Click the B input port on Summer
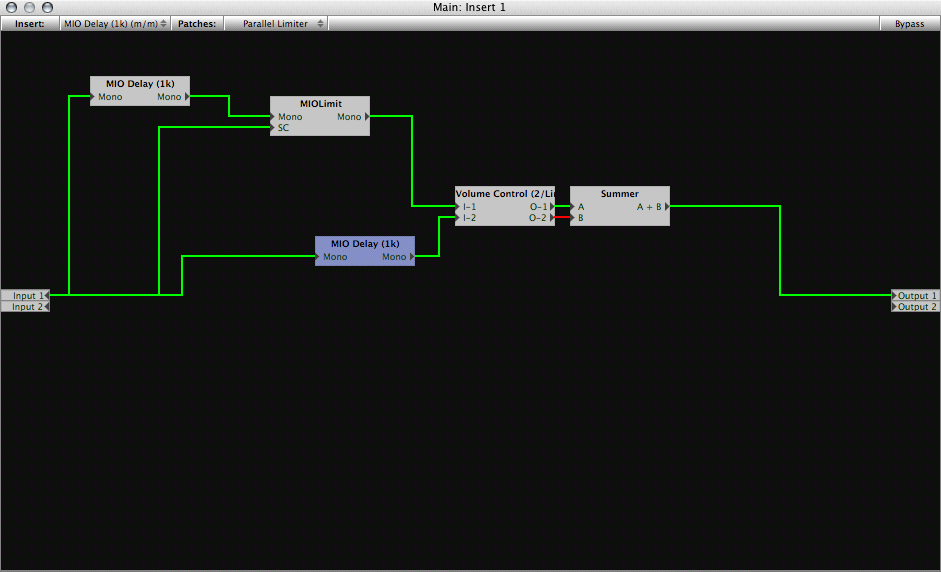Screen dimensions: 941x572 (x=577, y=218)
